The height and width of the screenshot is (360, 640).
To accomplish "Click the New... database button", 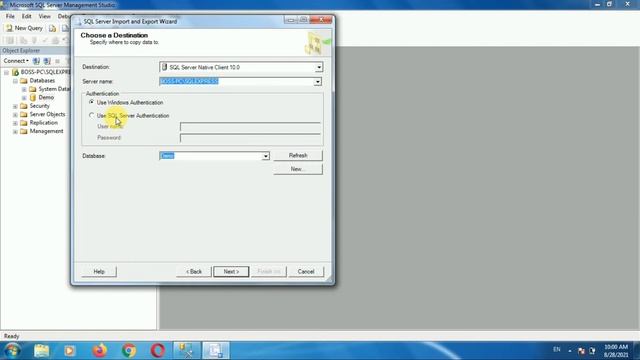I will point(298,169).
